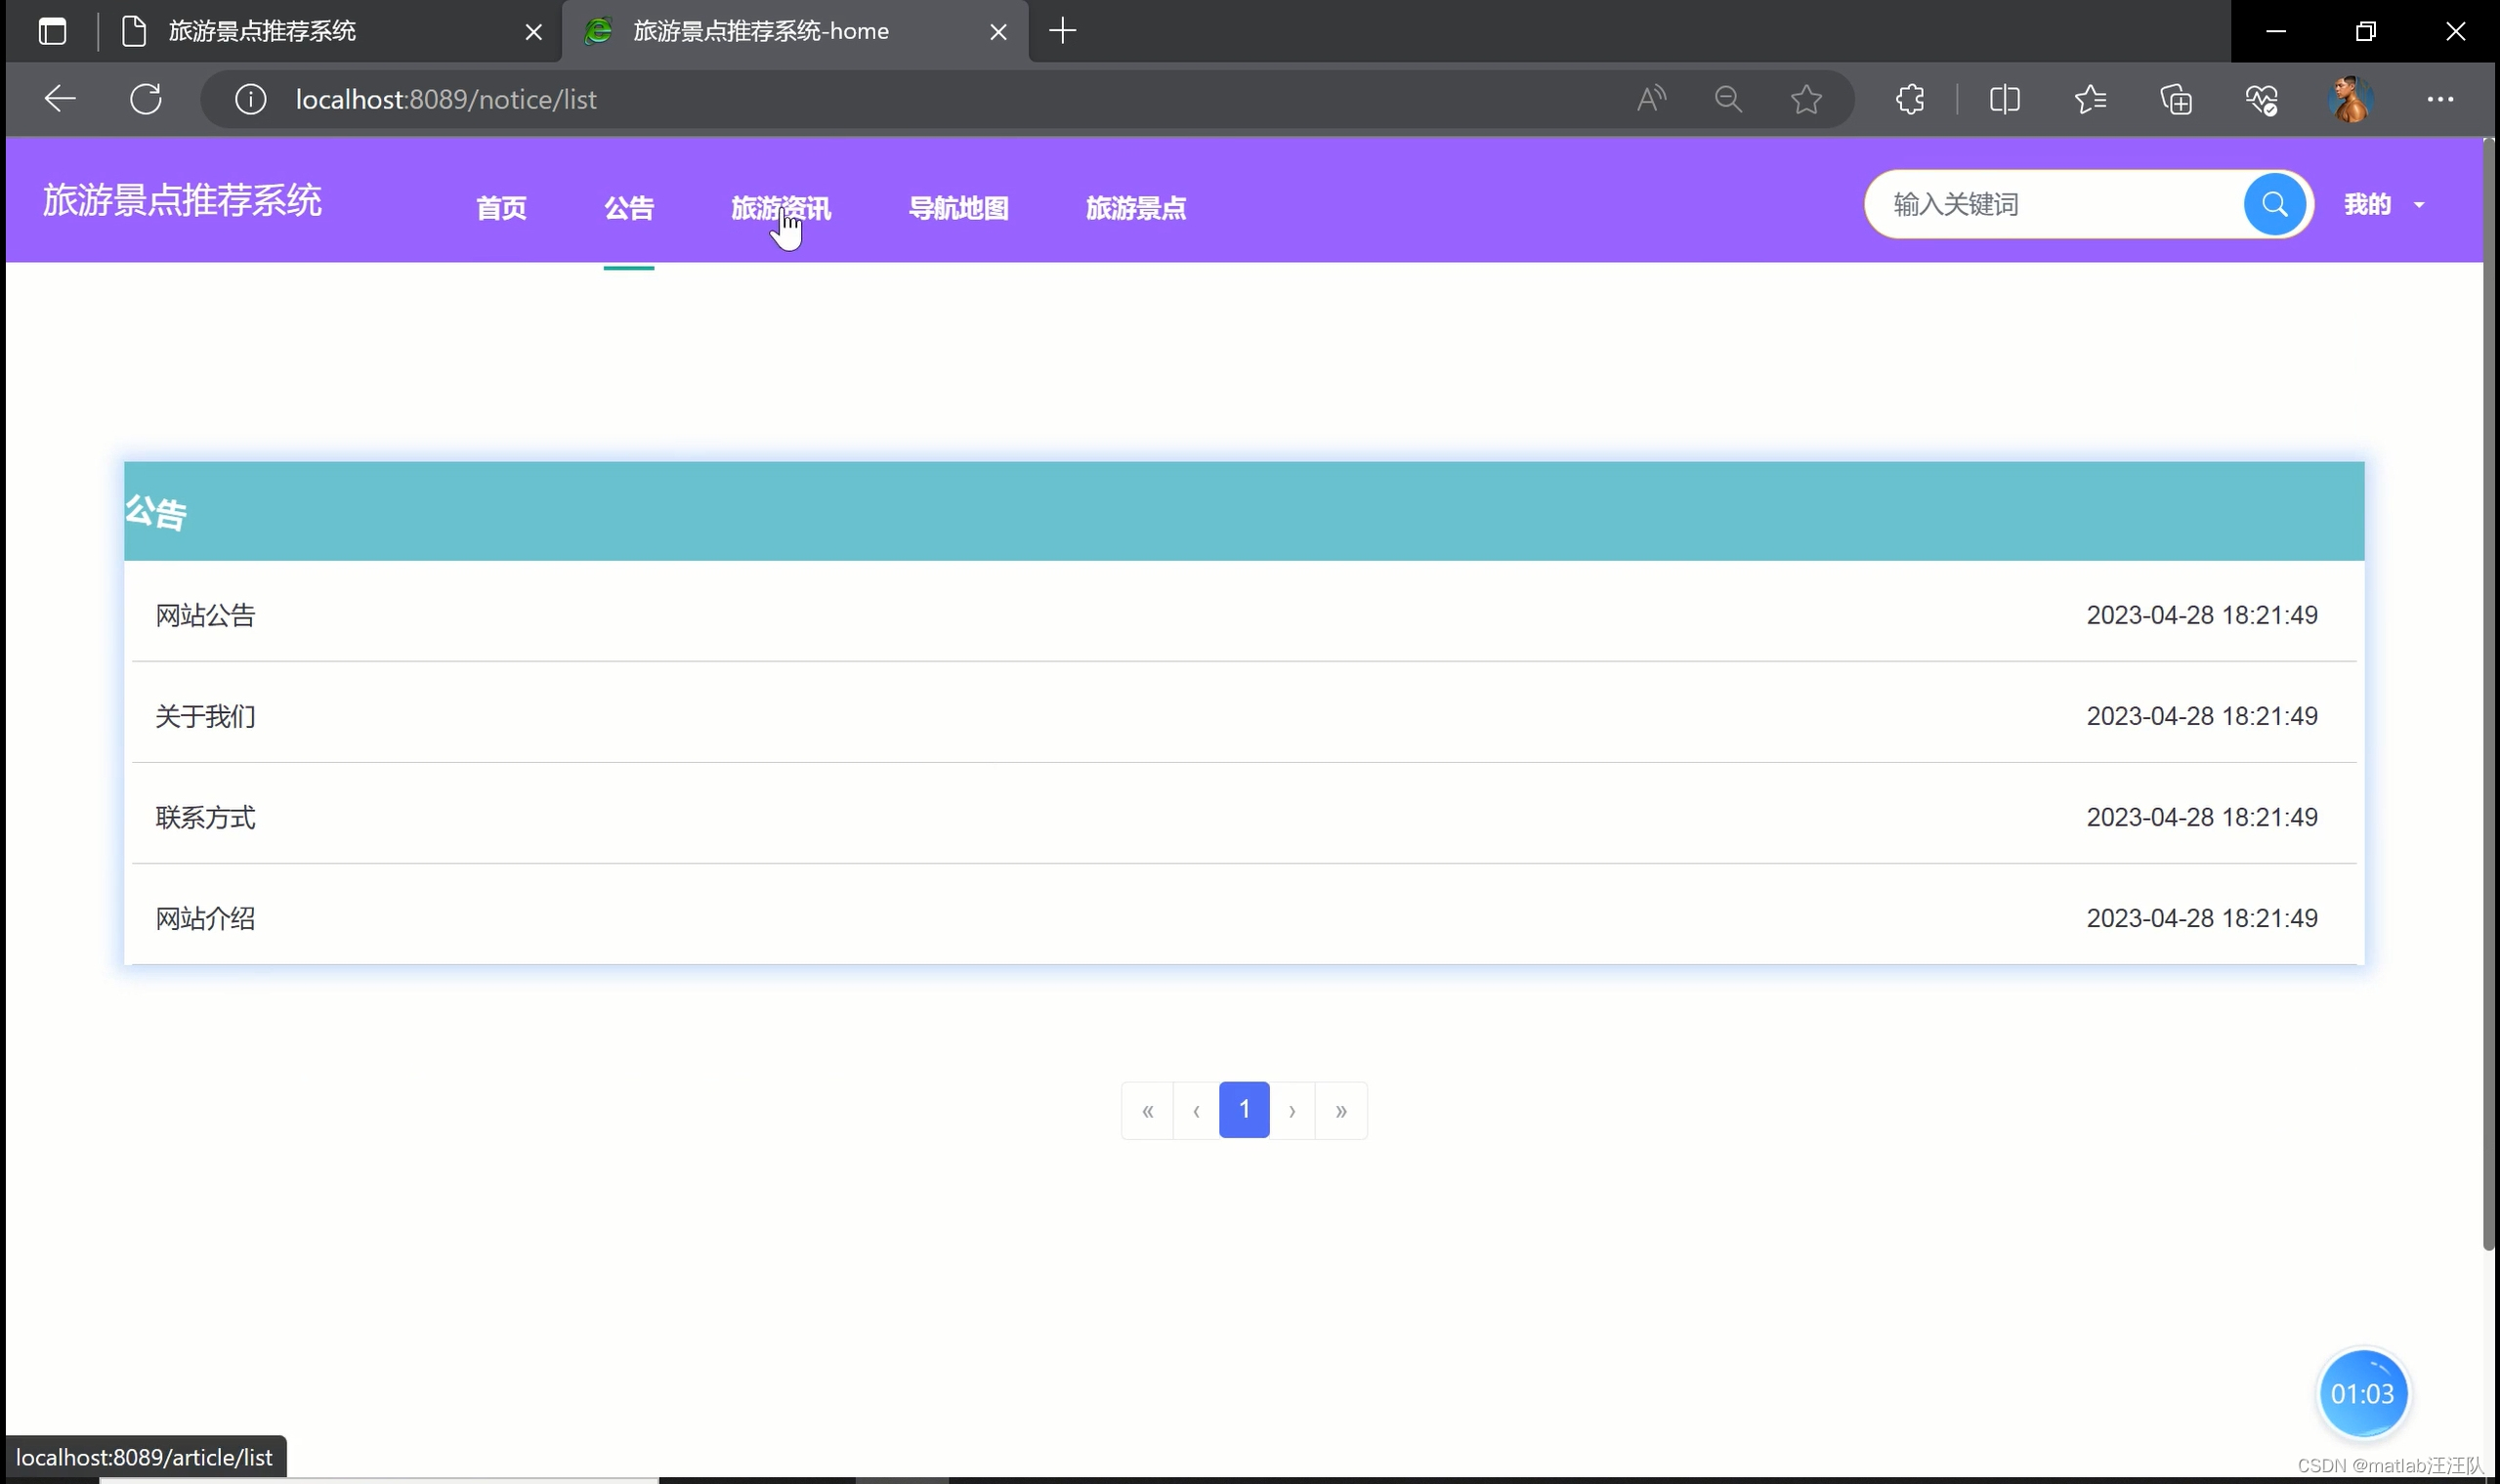Open the 联系方式 notice entry
The height and width of the screenshot is (1484, 2500).
point(205,817)
